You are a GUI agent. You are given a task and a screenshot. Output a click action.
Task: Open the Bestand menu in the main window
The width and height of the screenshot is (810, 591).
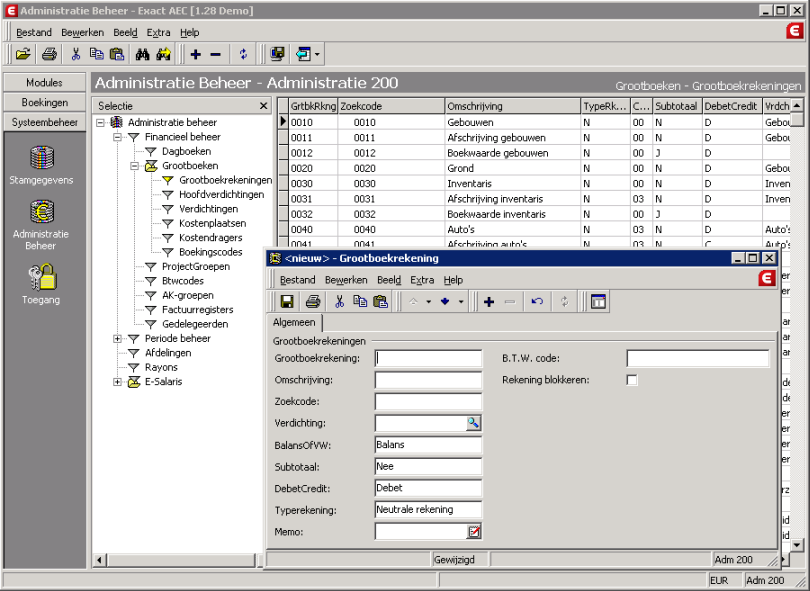[34, 33]
